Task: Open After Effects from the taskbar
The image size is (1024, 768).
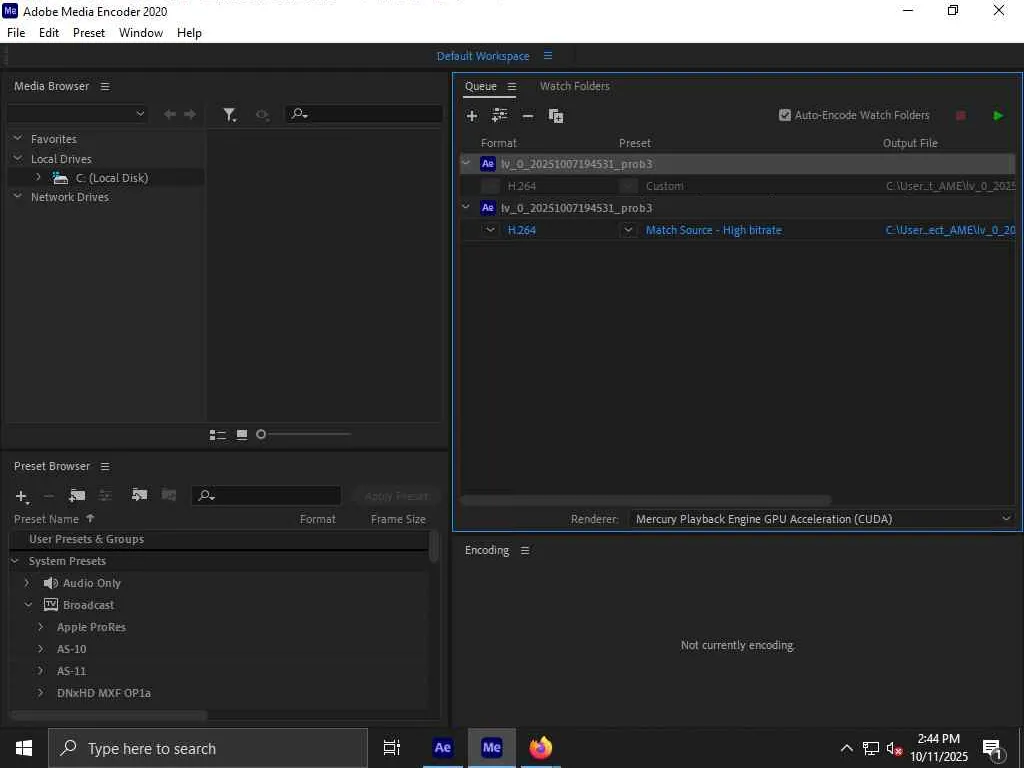Action: 442,748
